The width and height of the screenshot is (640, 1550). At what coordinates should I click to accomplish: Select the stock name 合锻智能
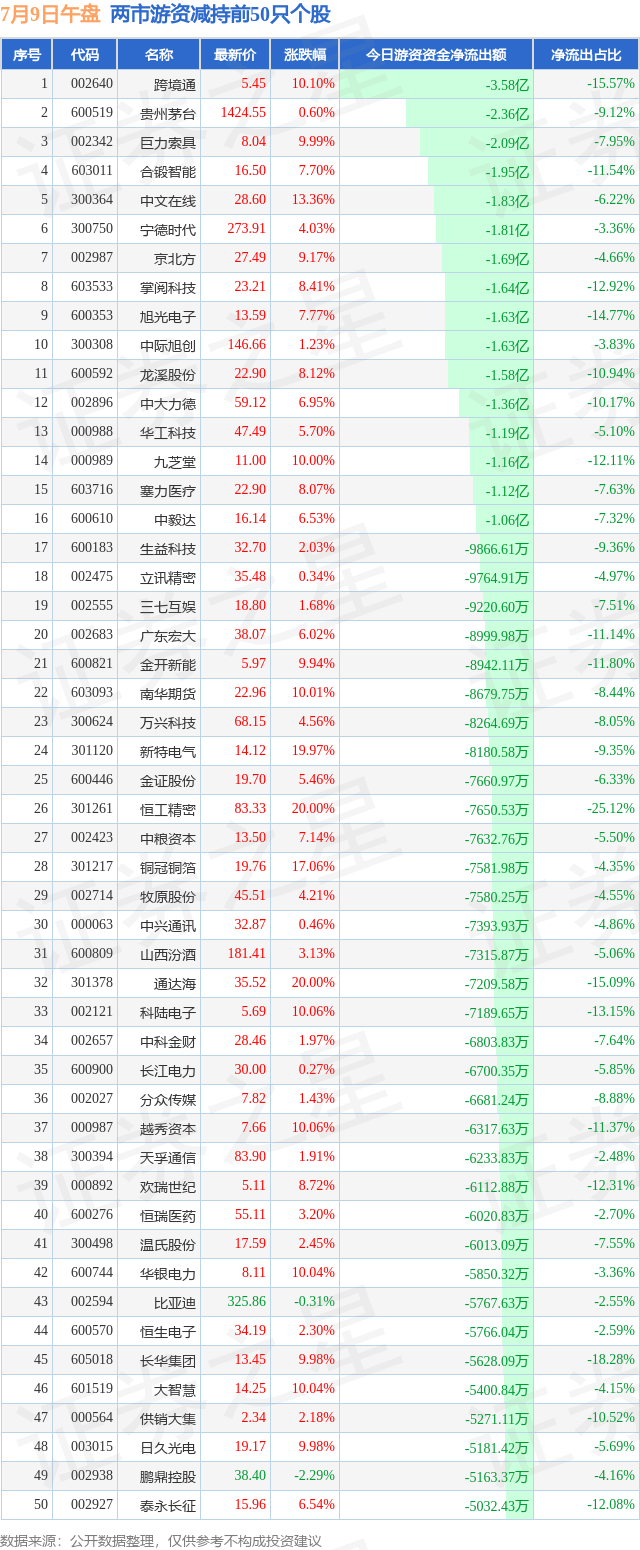(168, 171)
